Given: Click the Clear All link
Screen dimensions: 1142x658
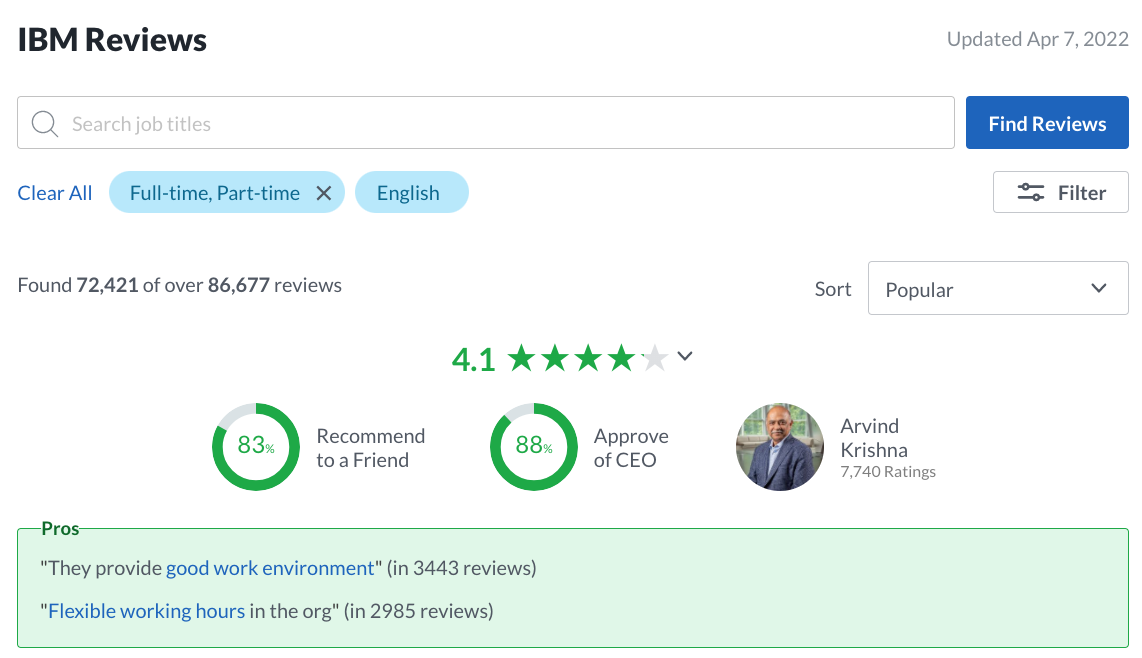Looking at the screenshot, I should click(55, 193).
